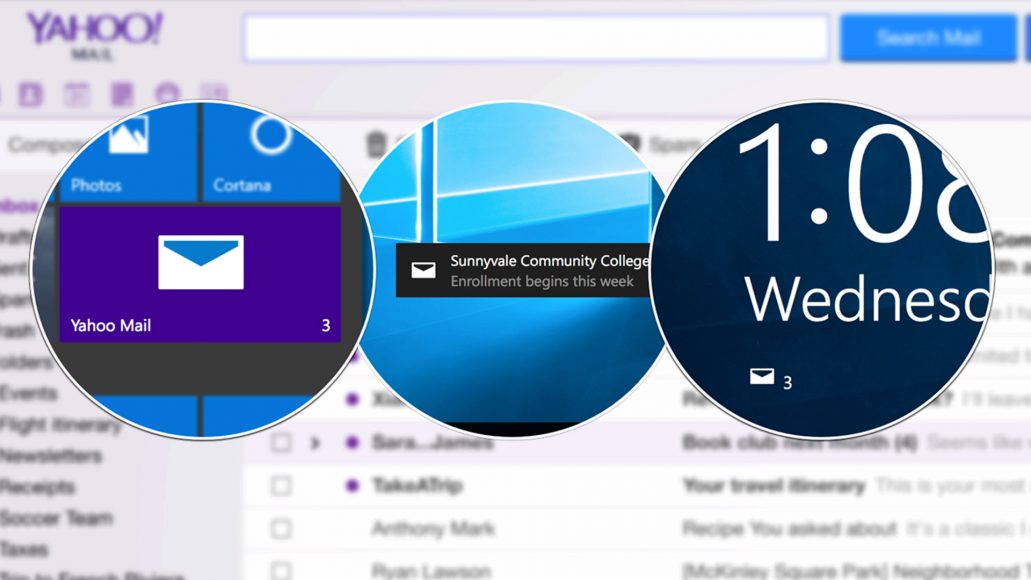Screen dimensions: 1031x580
Task: Select checkbox for Sara...James email
Action: coord(281,443)
